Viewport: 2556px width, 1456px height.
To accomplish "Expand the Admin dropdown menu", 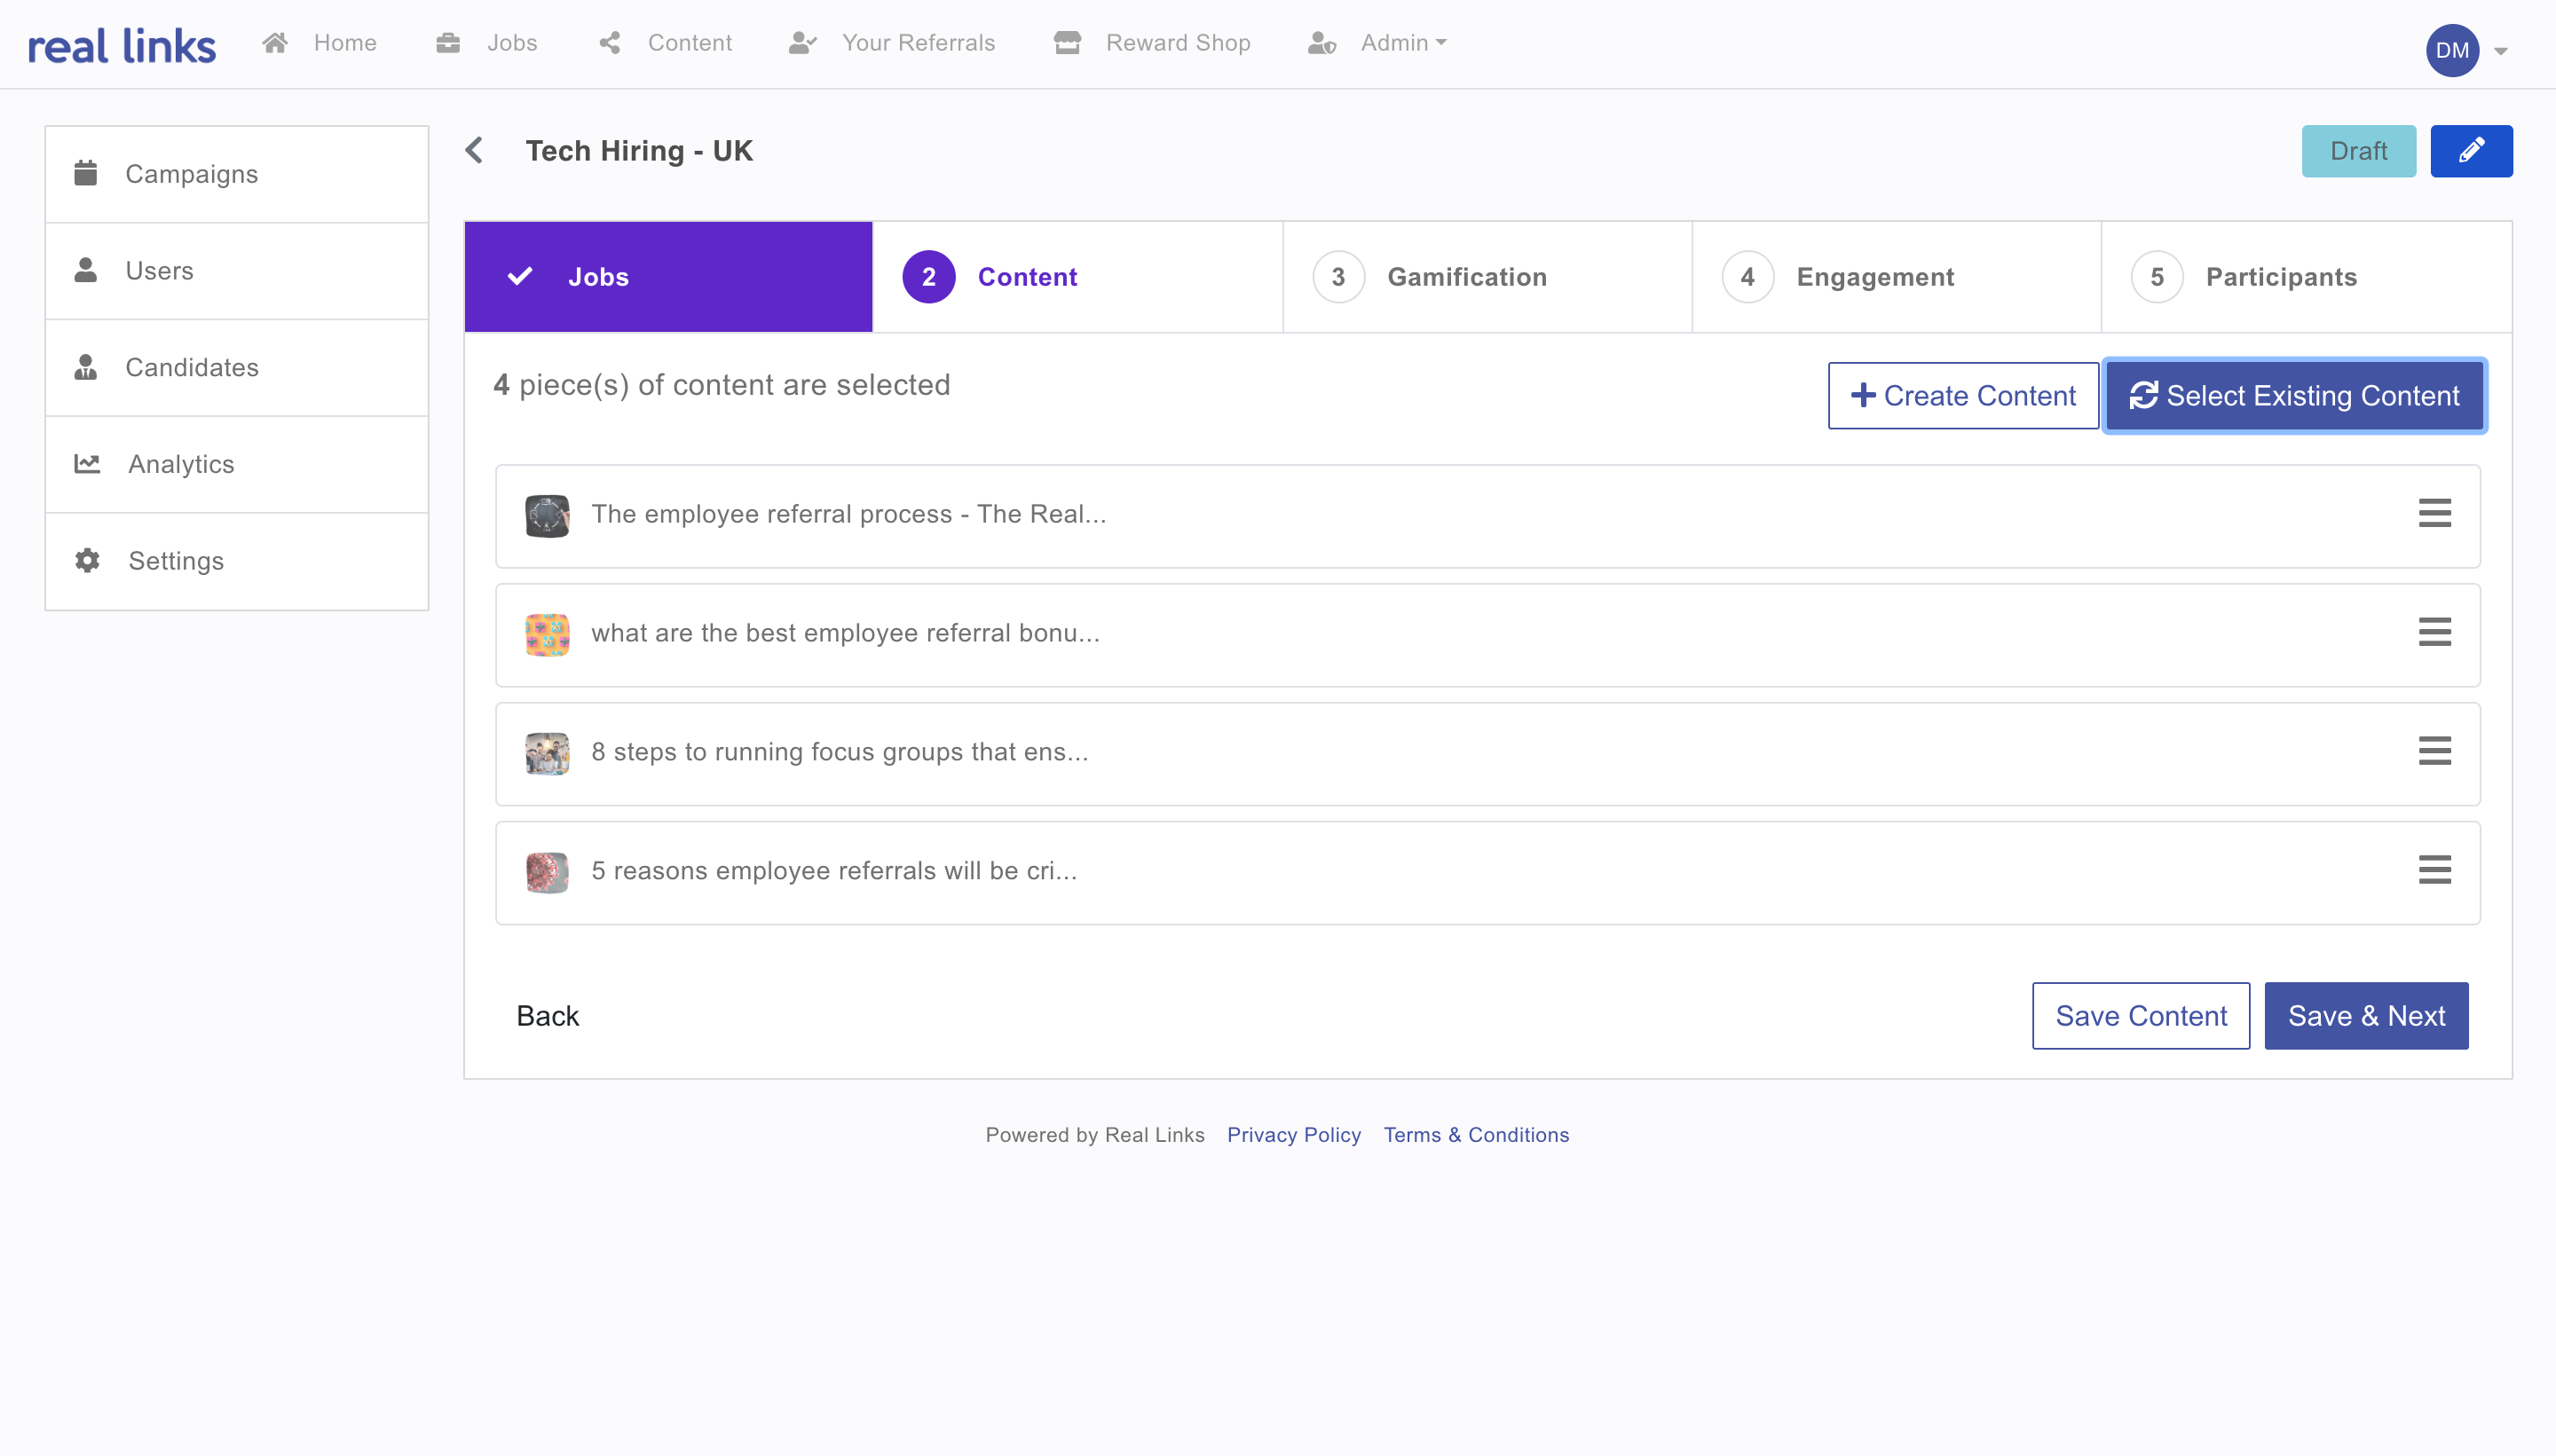I will coord(1378,43).
